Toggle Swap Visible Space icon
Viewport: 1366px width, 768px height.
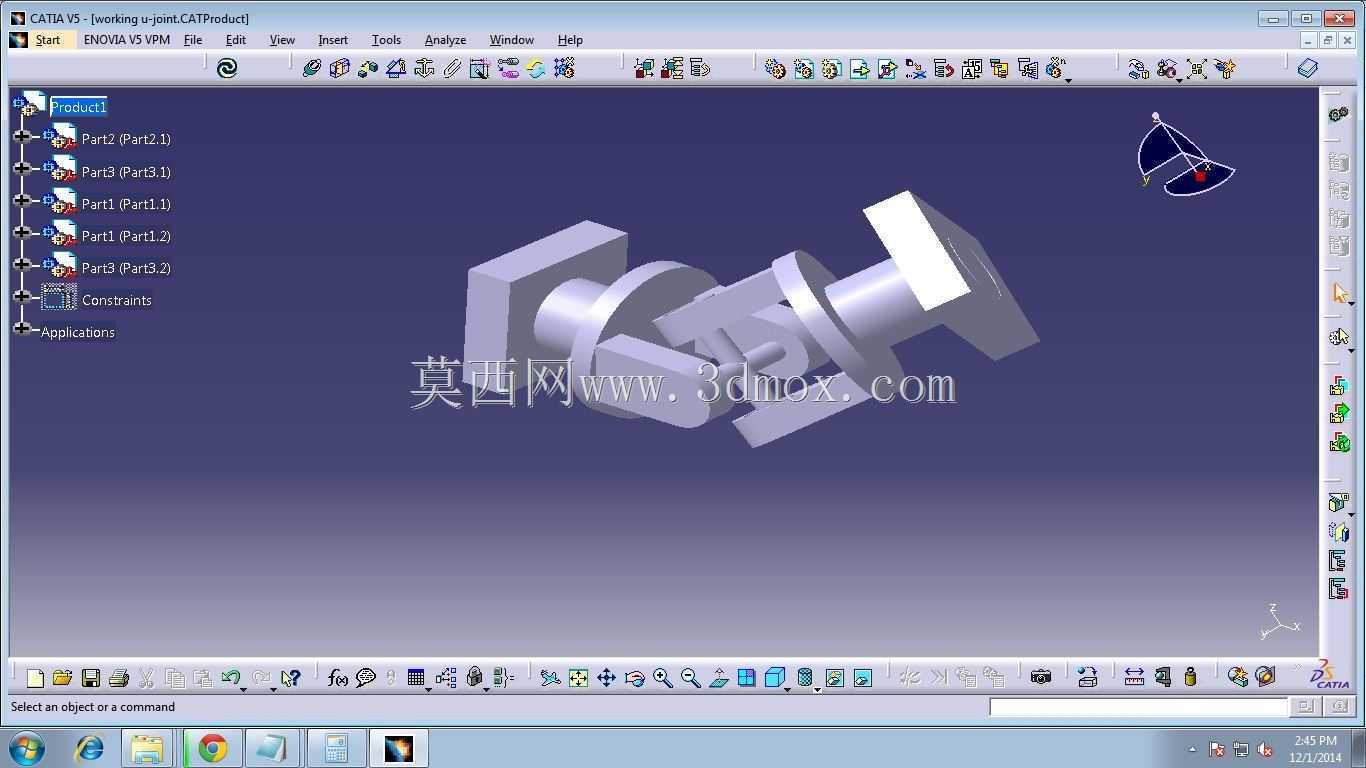[x=862, y=678]
